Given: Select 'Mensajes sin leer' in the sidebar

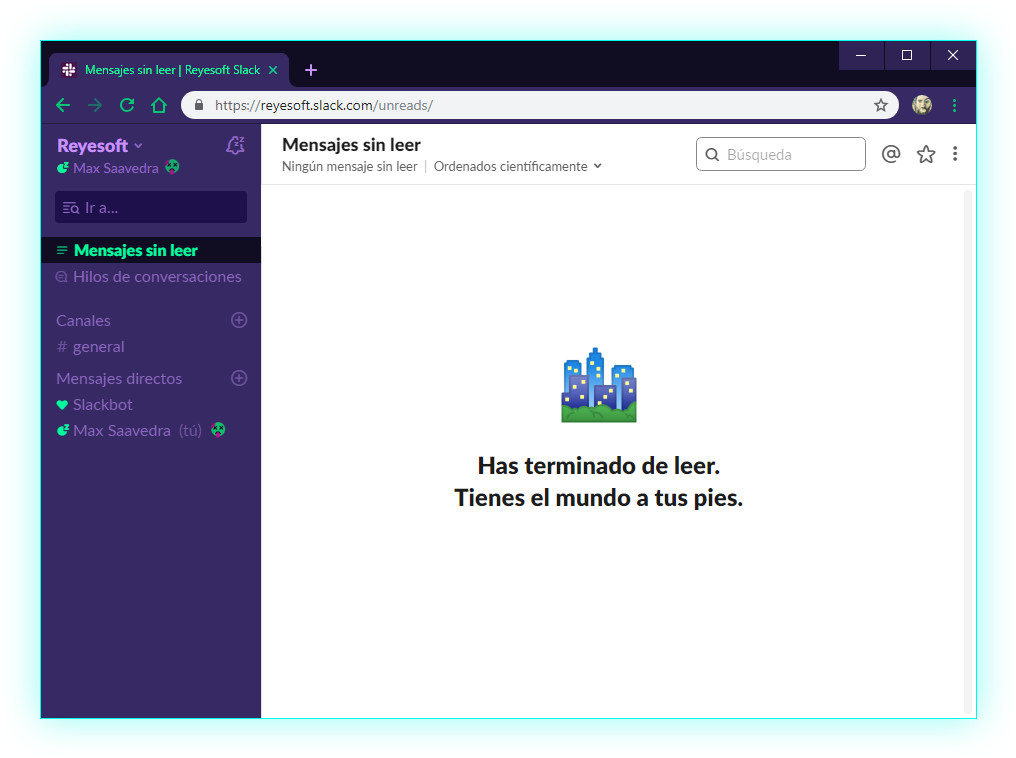Looking at the screenshot, I should pyautogui.click(x=136, y=250).
